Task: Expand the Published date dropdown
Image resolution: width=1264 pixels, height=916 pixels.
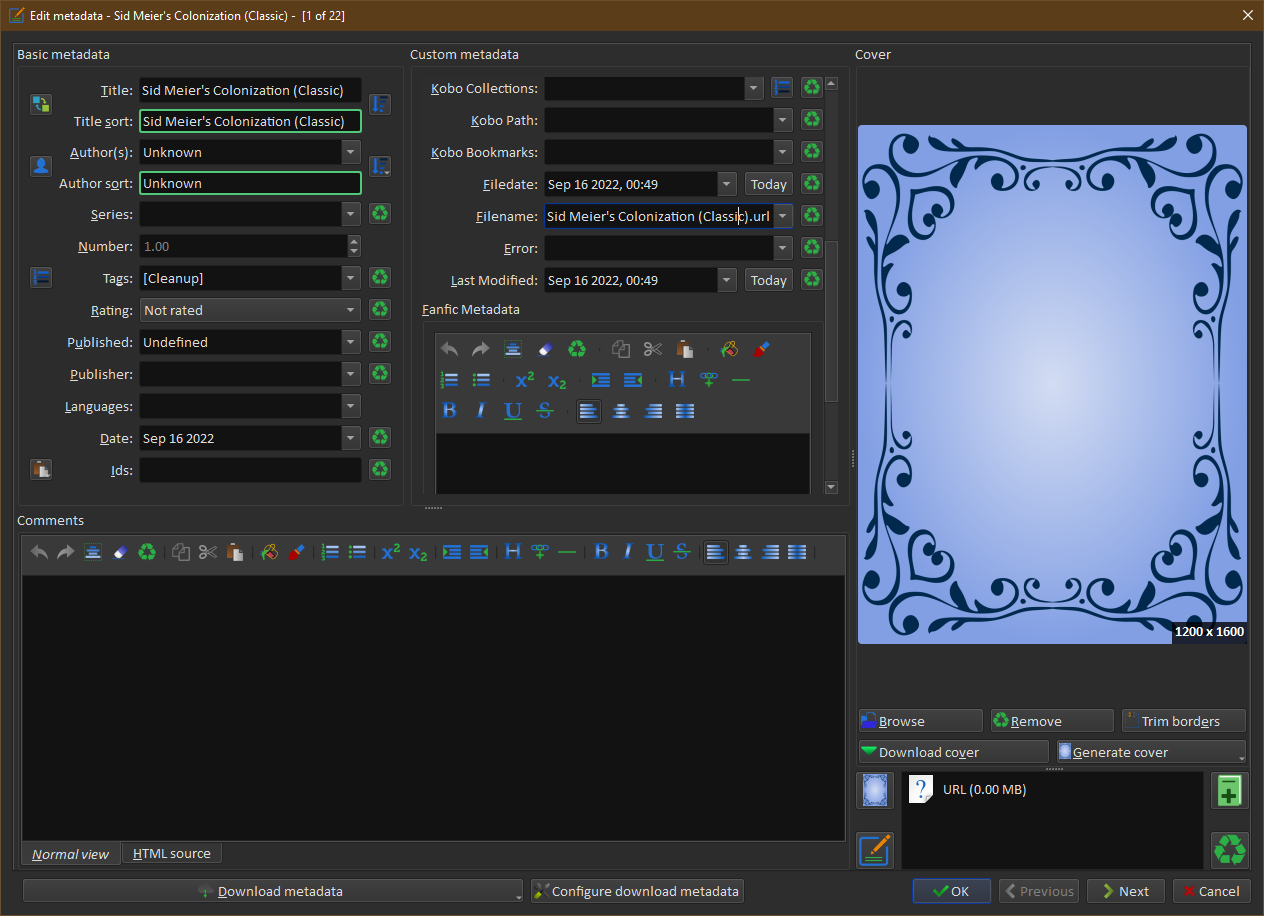Action: pos(351,342)
